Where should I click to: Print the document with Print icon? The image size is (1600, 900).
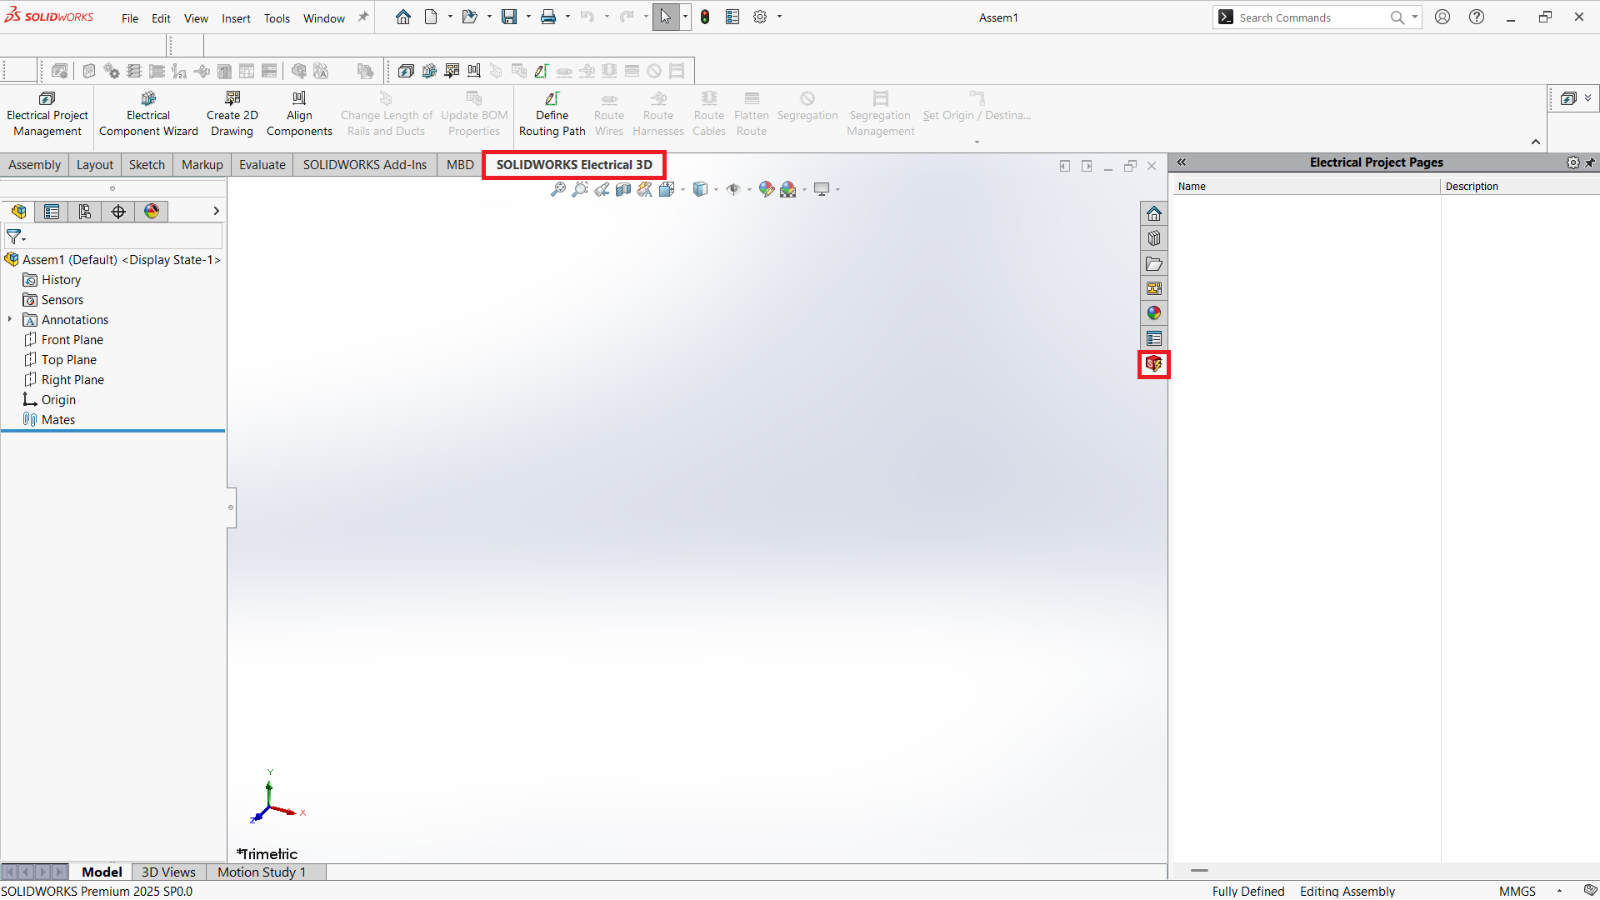pos(548,17)
